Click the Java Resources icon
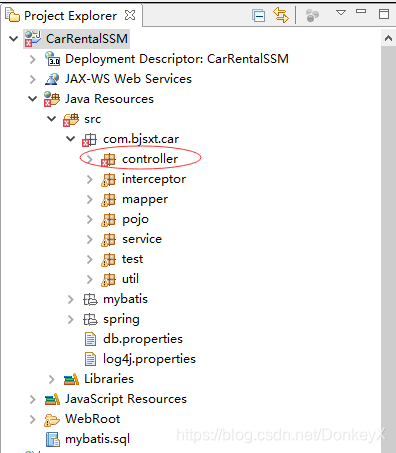 pos(52,99)
